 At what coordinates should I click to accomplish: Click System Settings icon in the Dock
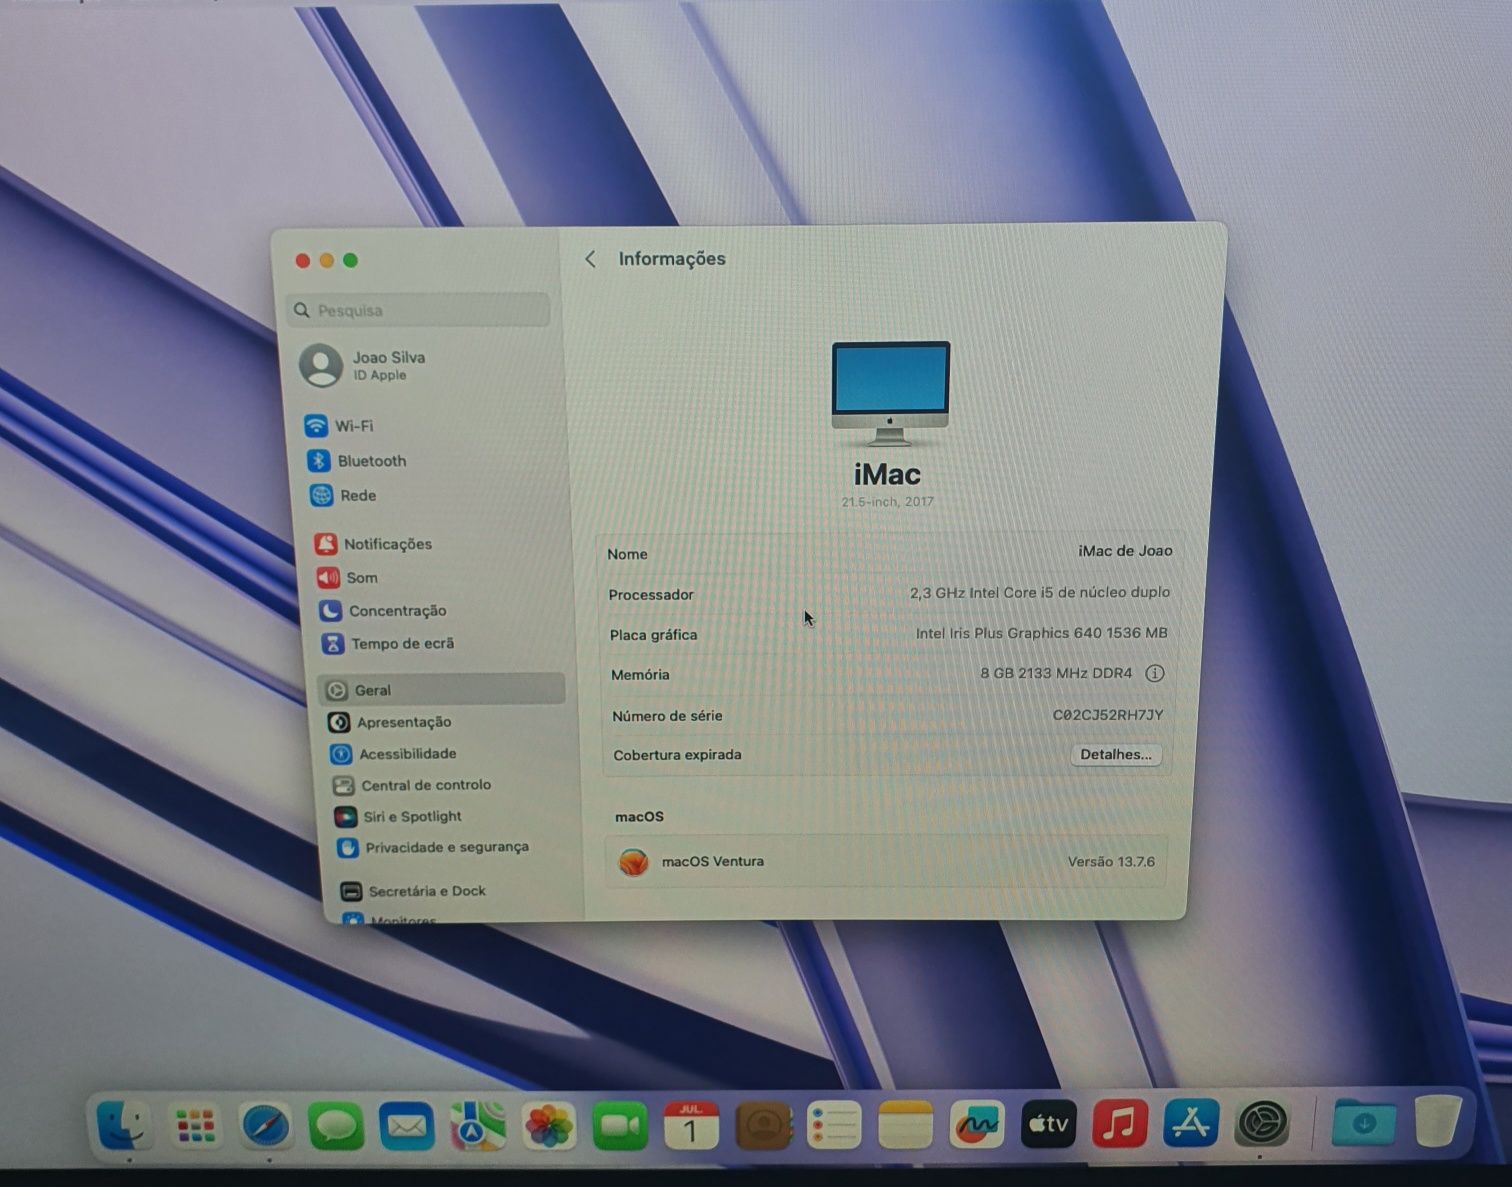point(1262,1123)
